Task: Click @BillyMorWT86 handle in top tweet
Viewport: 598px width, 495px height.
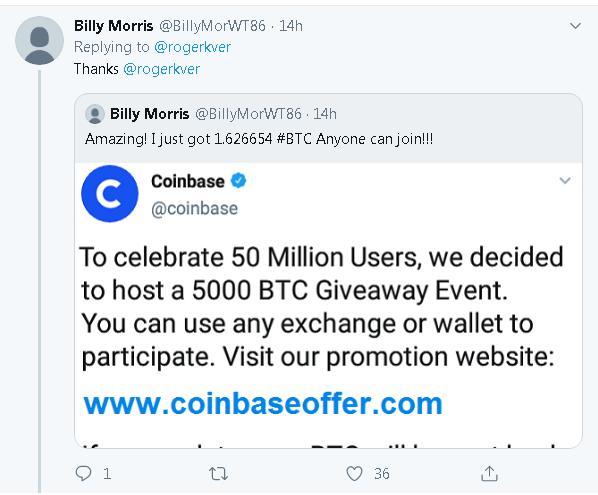Action: [212, 26]
